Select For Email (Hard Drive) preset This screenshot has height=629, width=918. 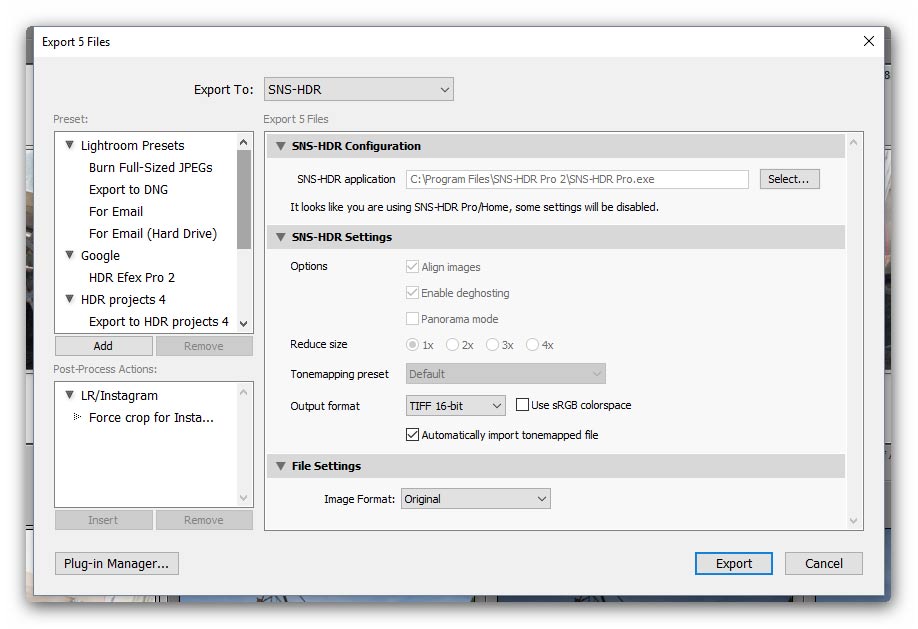[153, 234]
